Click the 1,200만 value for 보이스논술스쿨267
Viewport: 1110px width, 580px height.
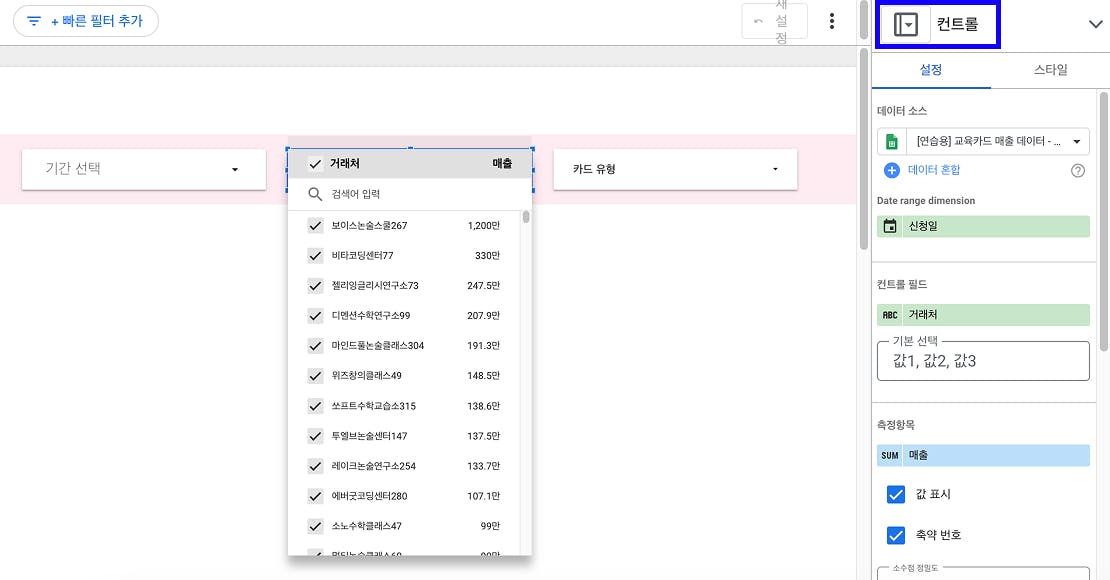(x=484, y=226)
